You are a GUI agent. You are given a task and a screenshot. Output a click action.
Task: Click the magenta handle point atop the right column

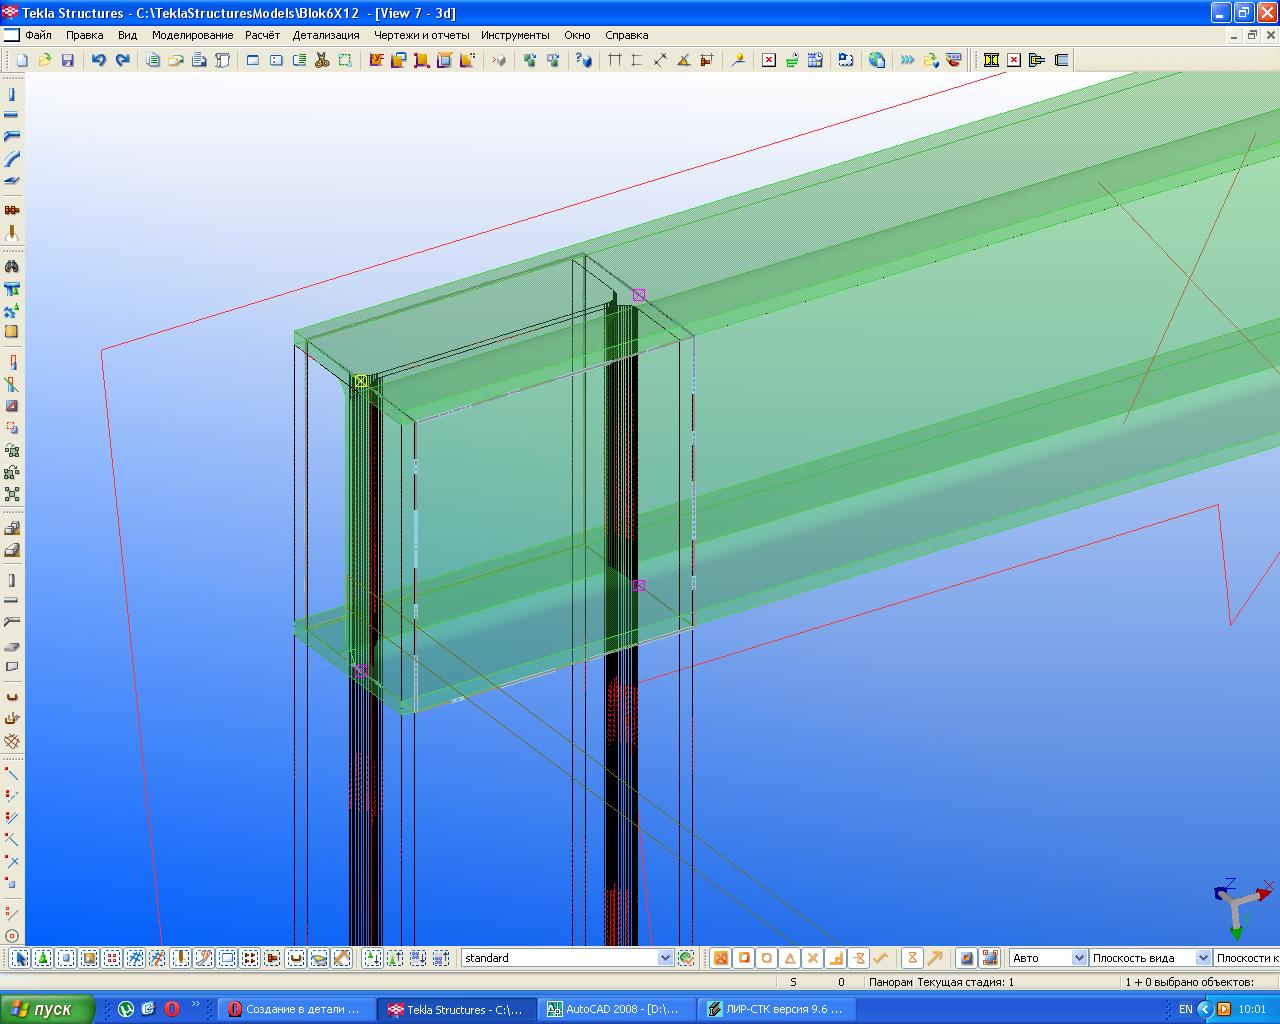click(639, 295)
